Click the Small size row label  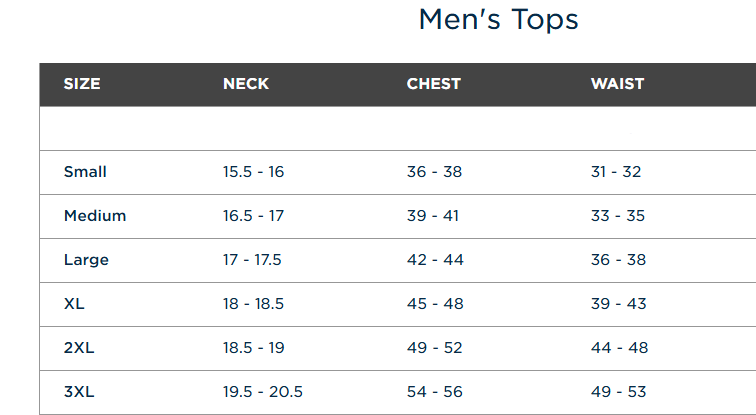coord(85,172)
